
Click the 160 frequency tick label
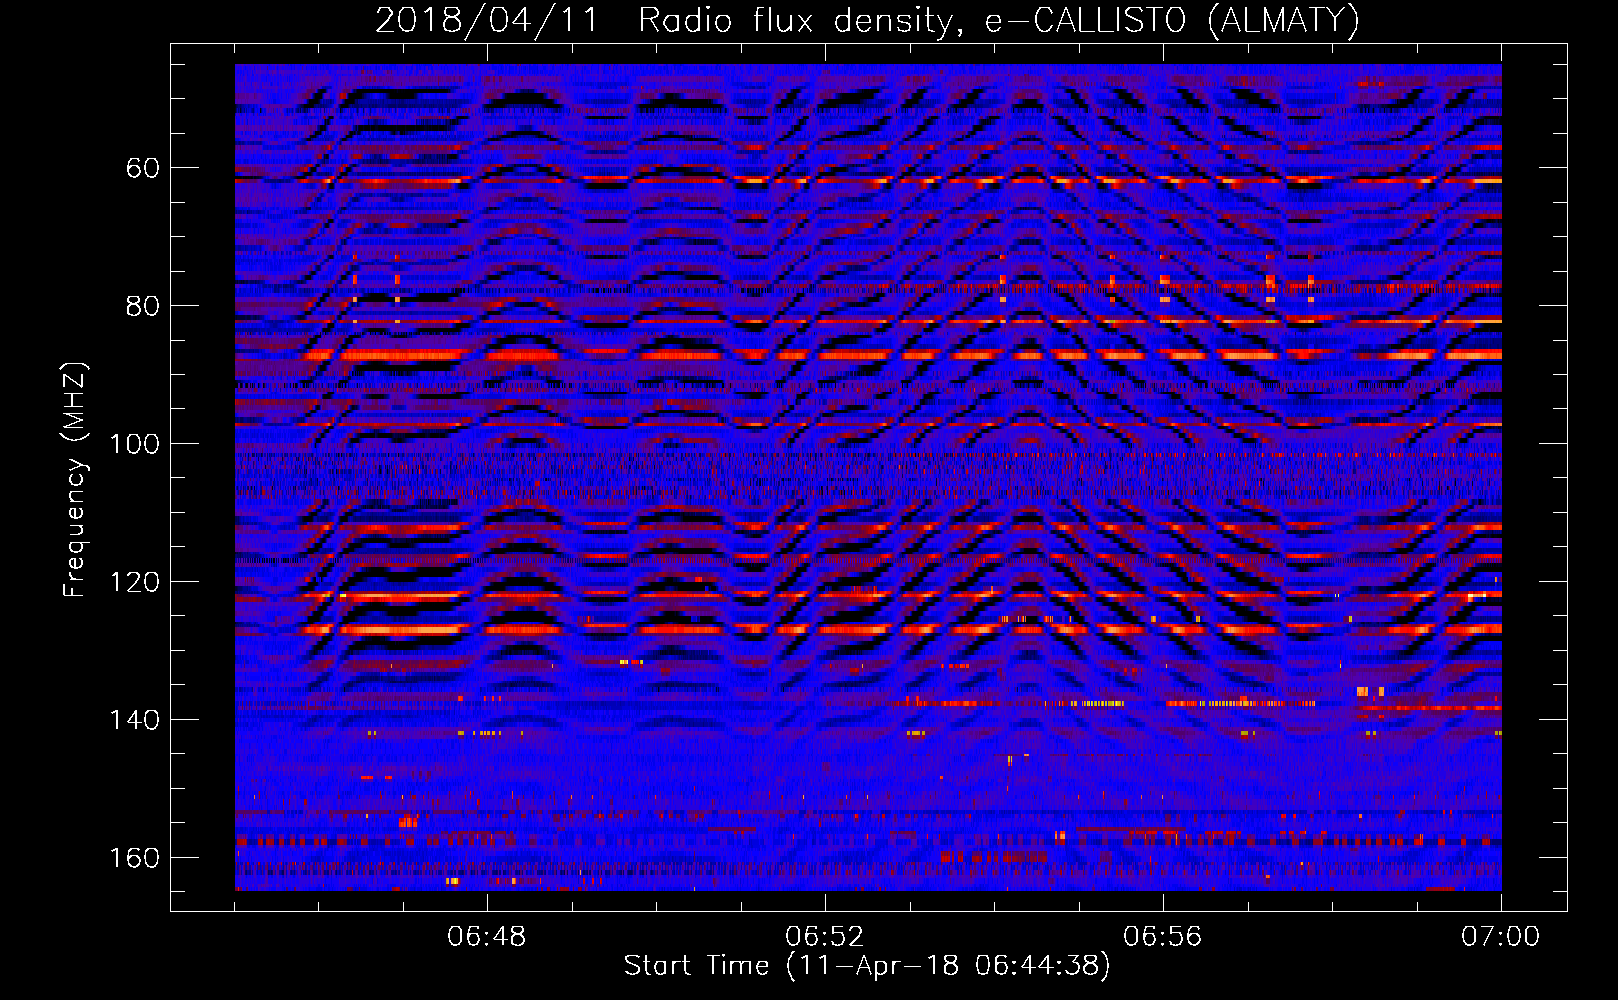(x=135, y=858)
